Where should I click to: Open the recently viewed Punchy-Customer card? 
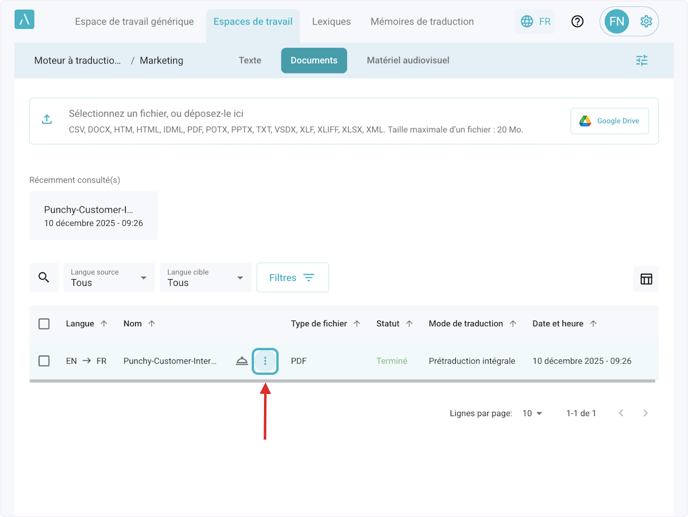coord(93,216)
